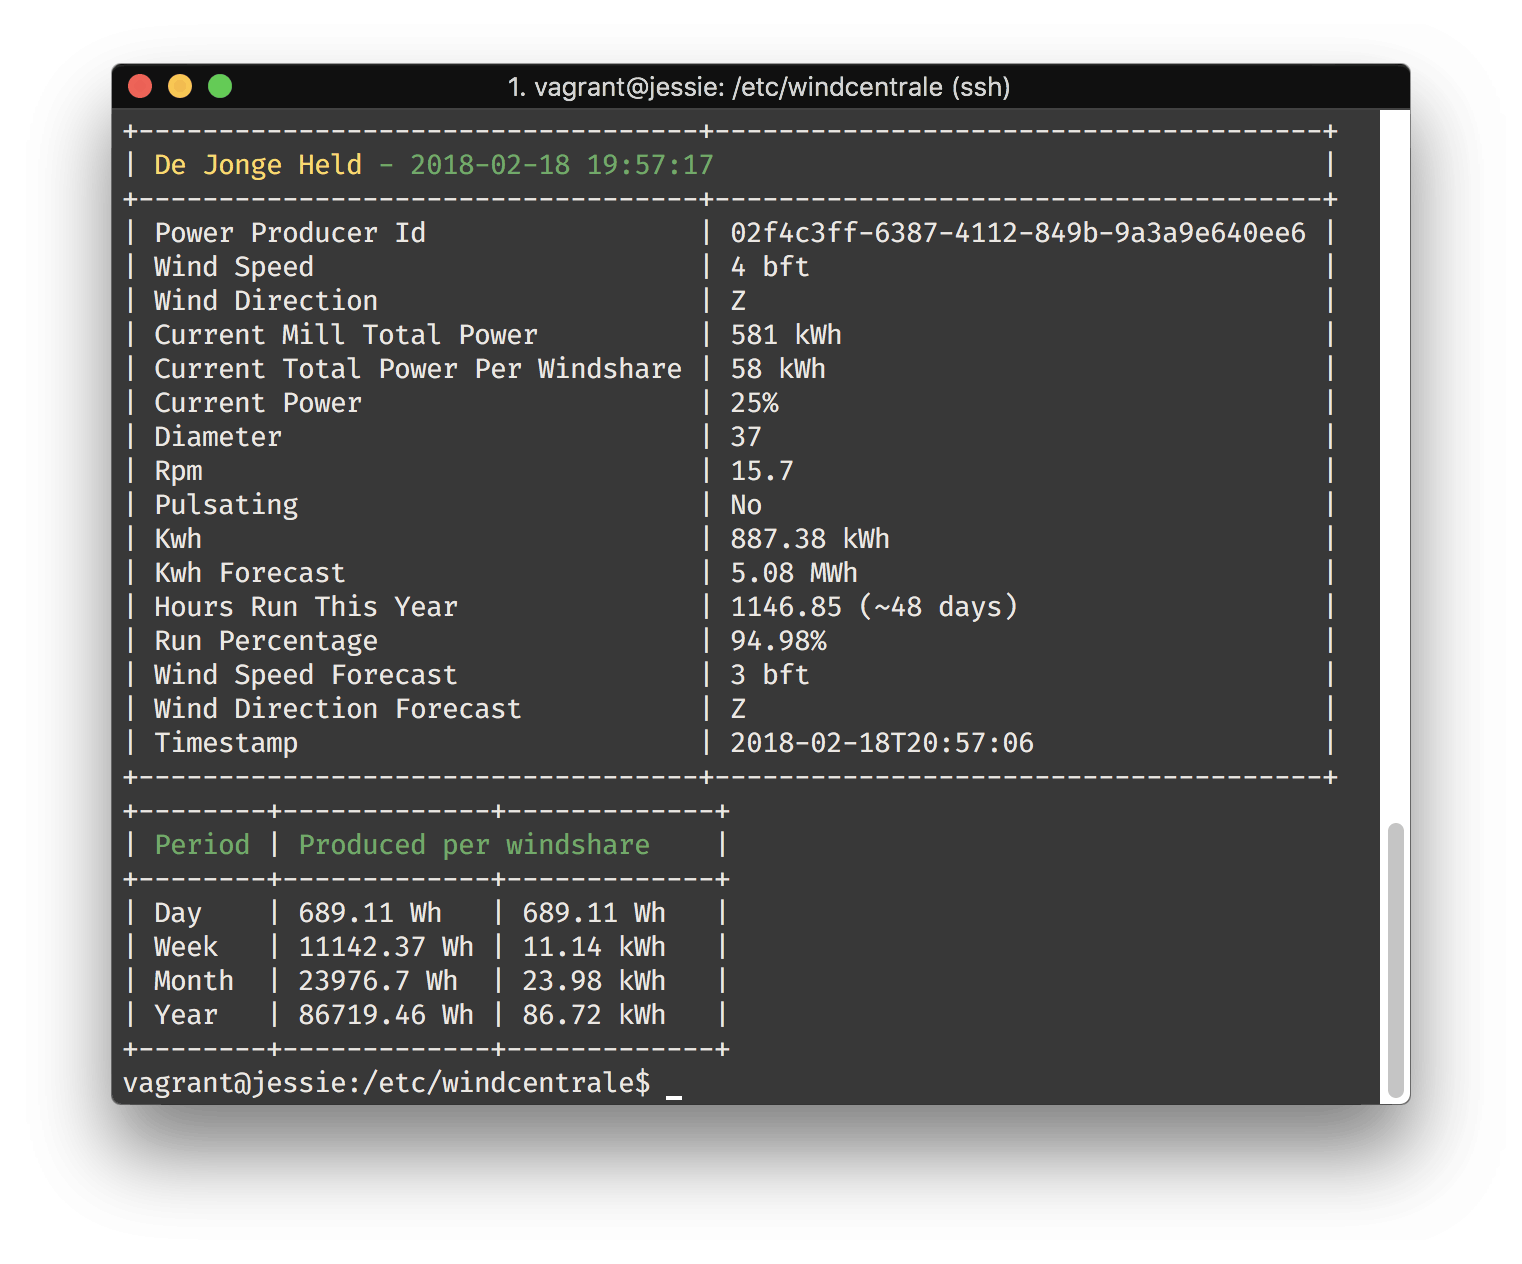Click the 'Wind Direction Forecast' label
The image size is (1522, 1264).
click(338, 709)
